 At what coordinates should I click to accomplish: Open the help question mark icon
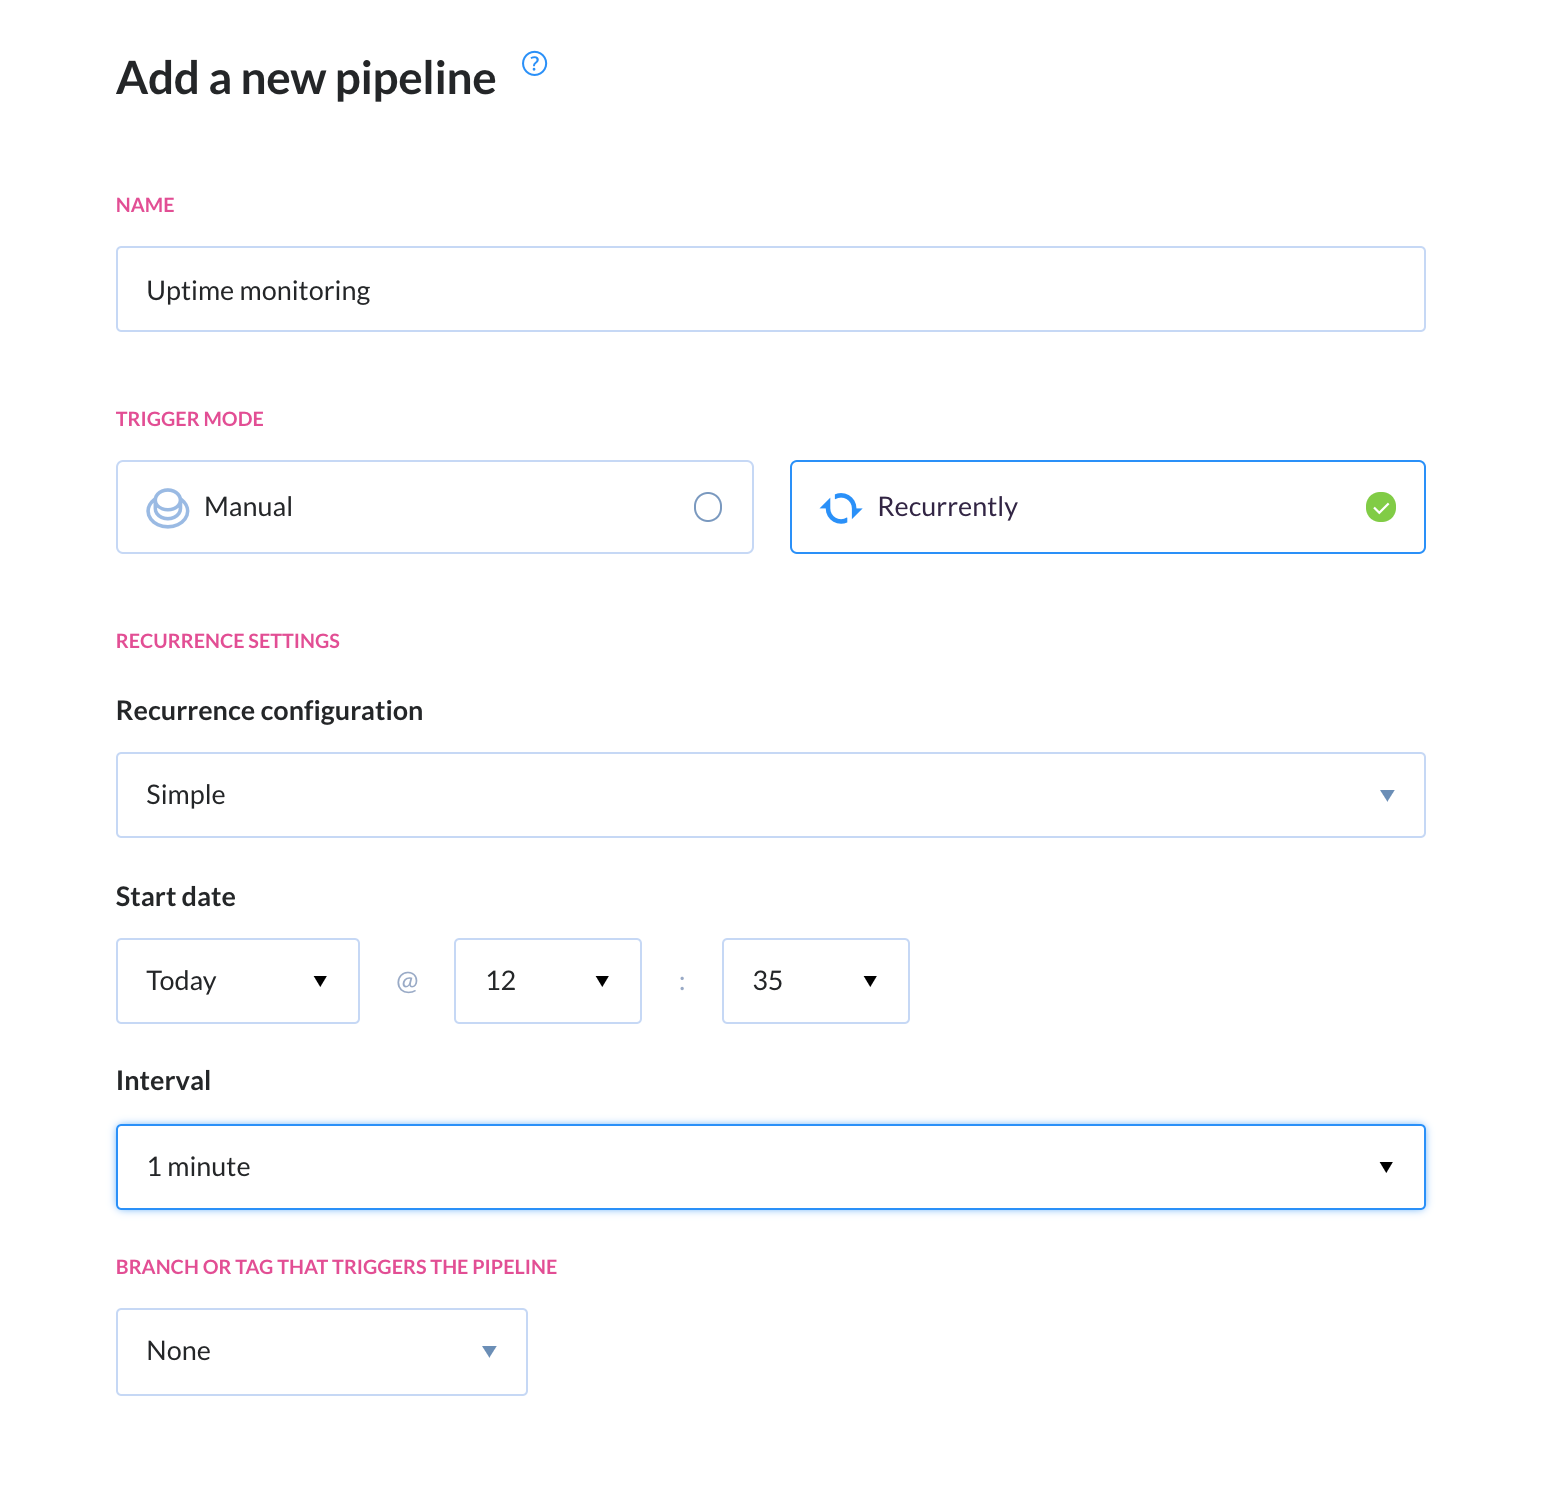[535, 64]
